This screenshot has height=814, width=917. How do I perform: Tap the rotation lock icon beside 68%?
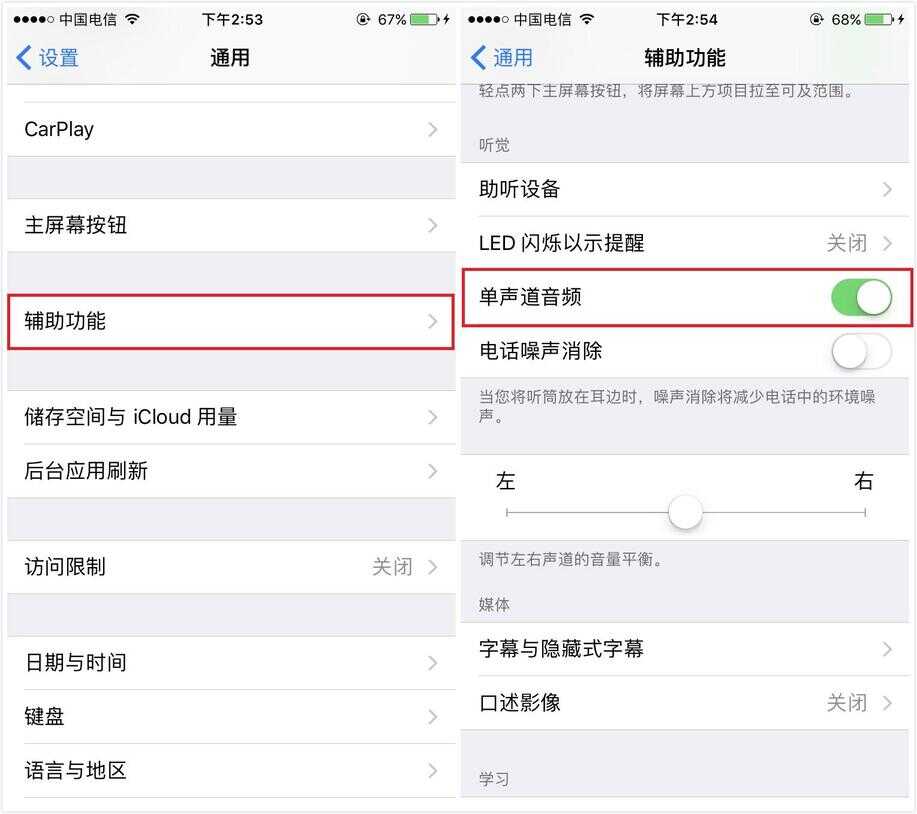(x=816, y=19)
